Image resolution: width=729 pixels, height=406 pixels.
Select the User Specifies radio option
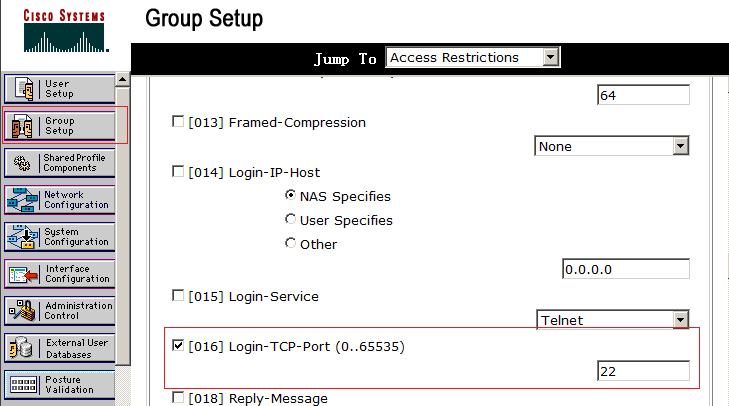point(290,219)
